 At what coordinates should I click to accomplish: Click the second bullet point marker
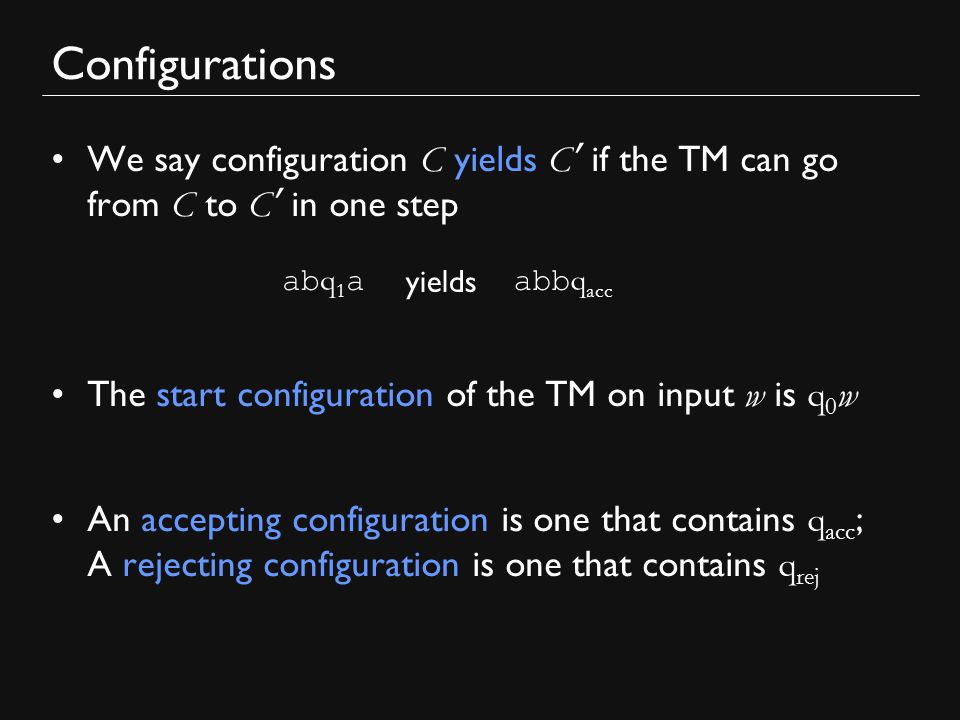[58, 394]
